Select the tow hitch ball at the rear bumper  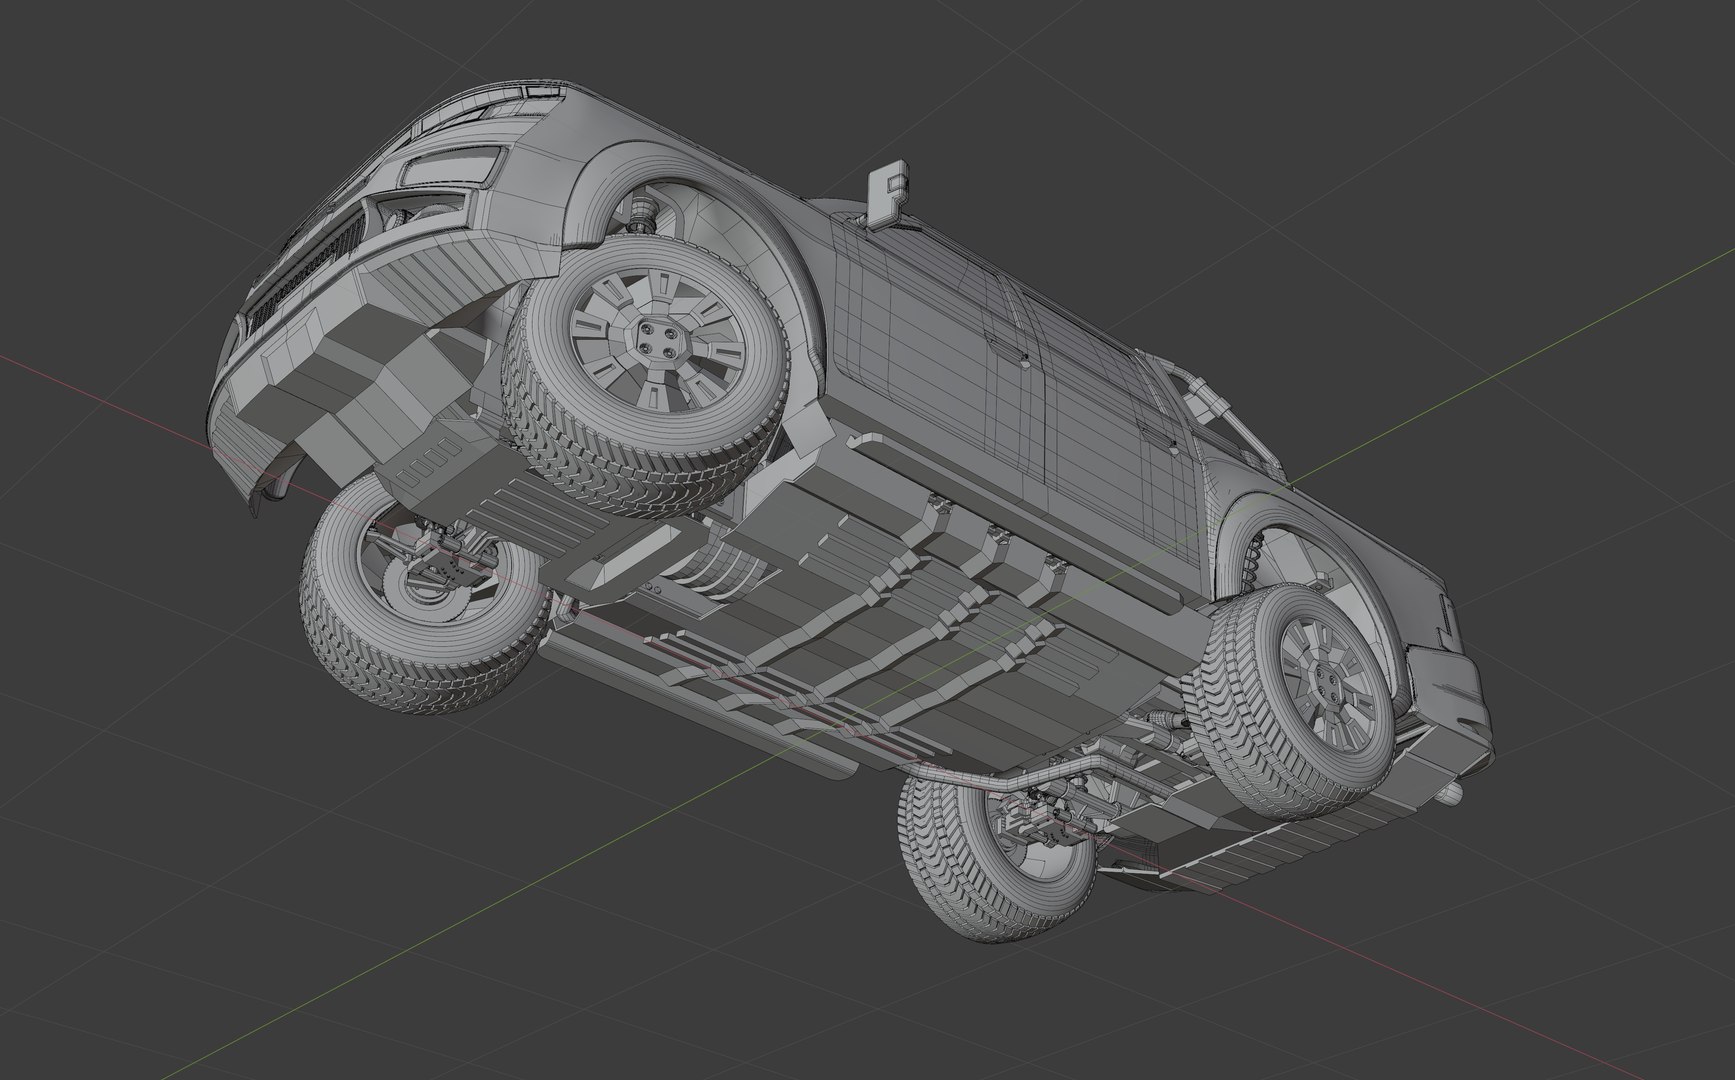point(1452,793)
